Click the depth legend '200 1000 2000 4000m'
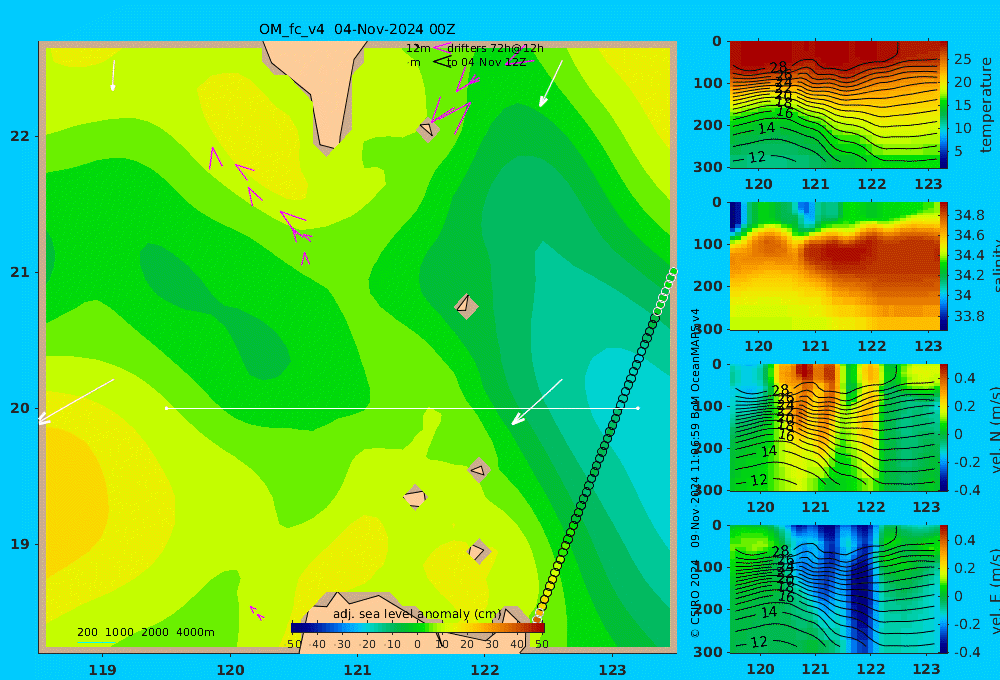The height and width of the screenshot is (680, 1000). tap(145, 632)
